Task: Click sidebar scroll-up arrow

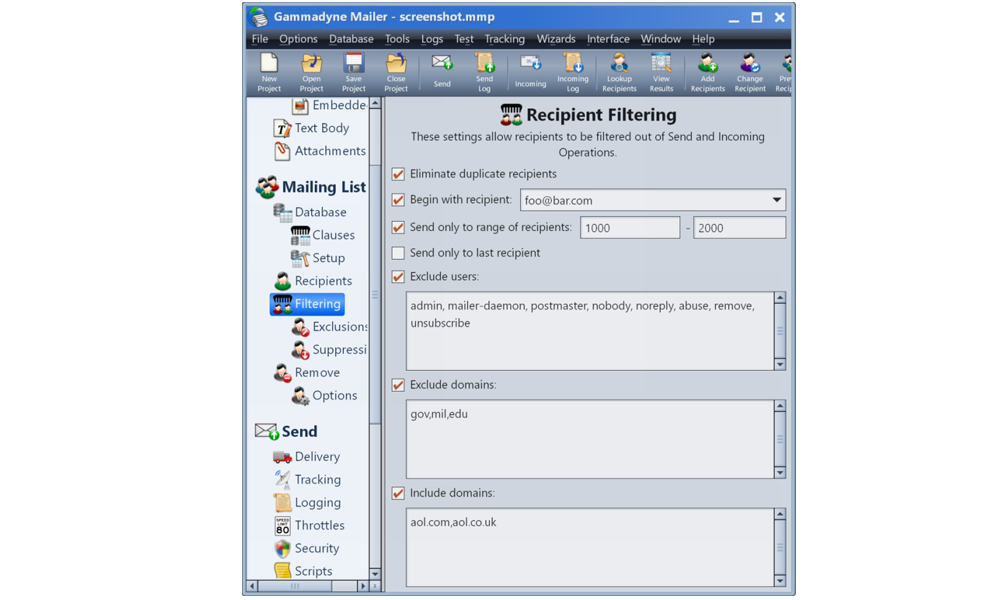Action: [x=375, y=104]
